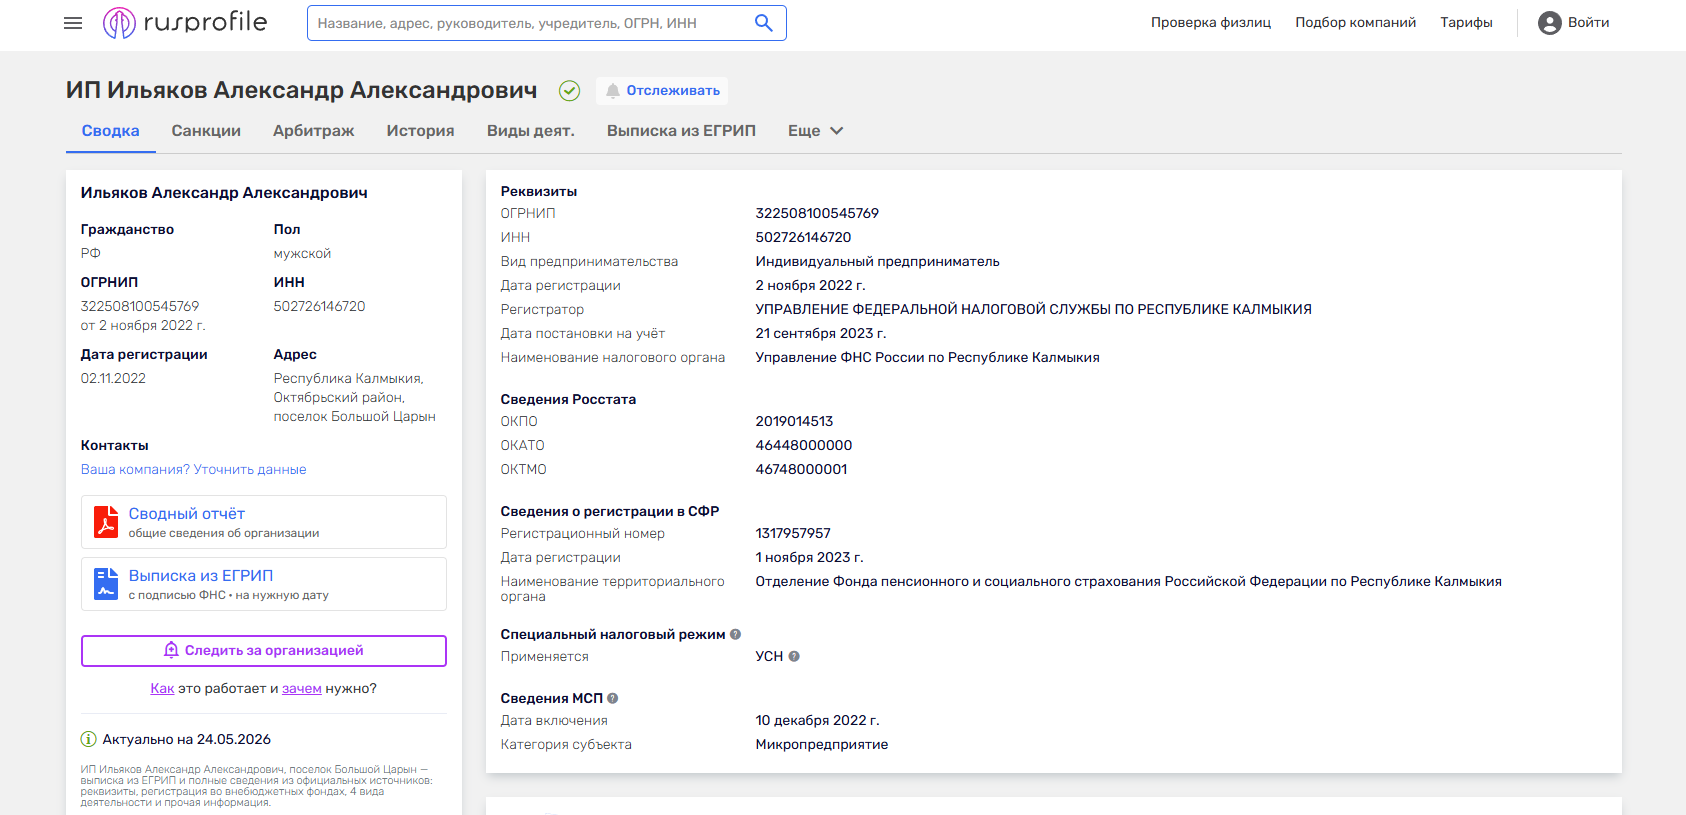Image resolution: width=1686 pixels, height=815 pixels.
Task: Open the hamburger menu icon
Action: [x=73, y=23]
